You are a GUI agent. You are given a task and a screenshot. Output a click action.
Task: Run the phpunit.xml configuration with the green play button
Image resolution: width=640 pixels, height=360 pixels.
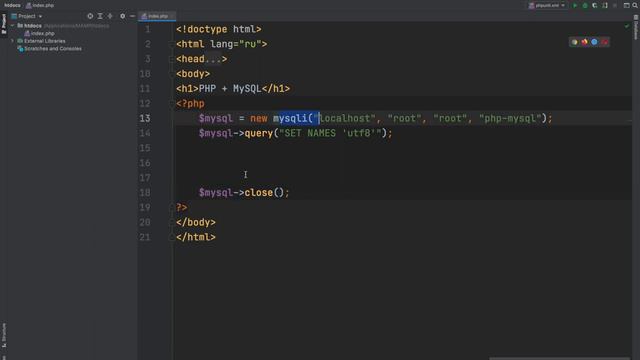tap(575, 5)
